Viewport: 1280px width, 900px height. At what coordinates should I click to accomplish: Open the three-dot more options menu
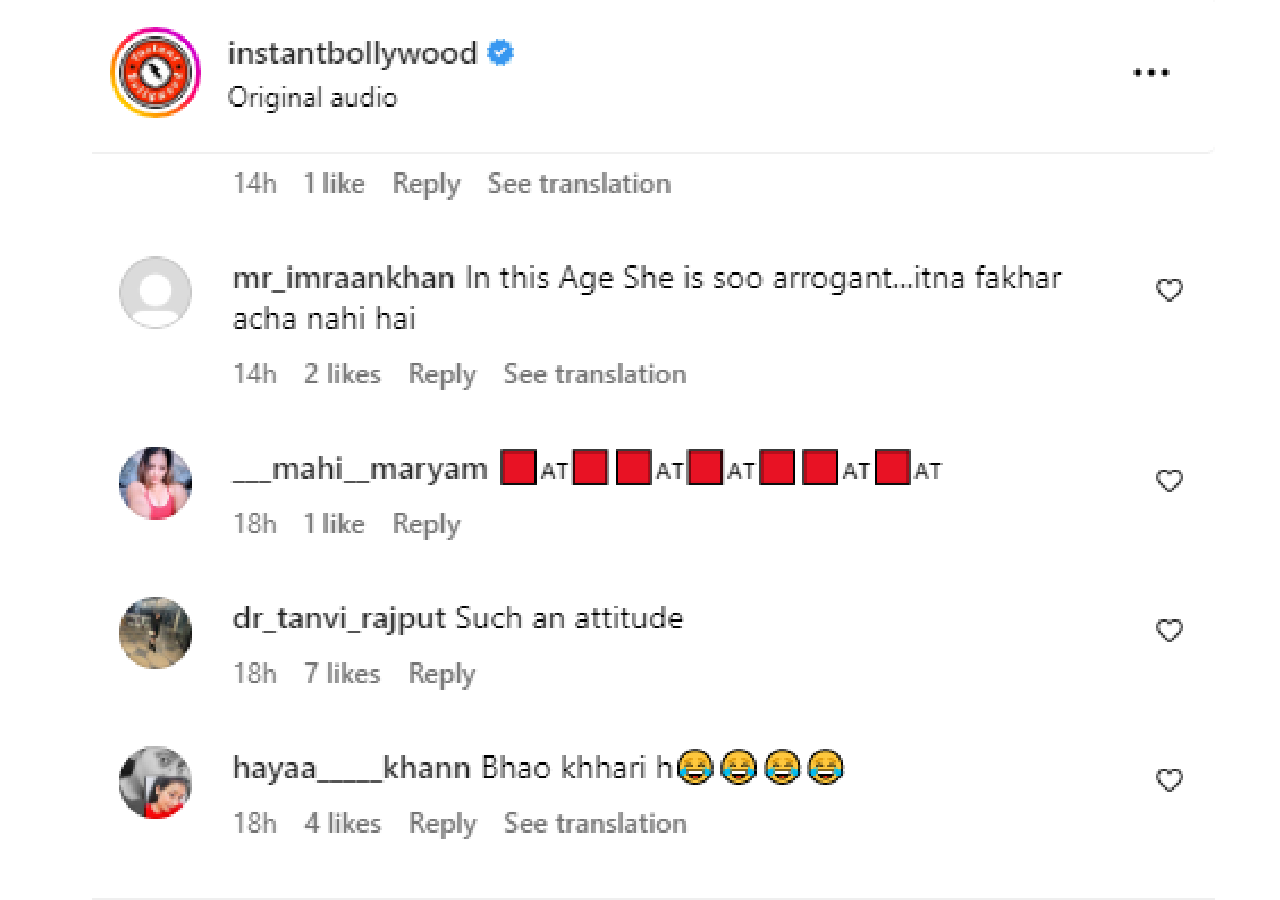click(x=1151, y=73)
